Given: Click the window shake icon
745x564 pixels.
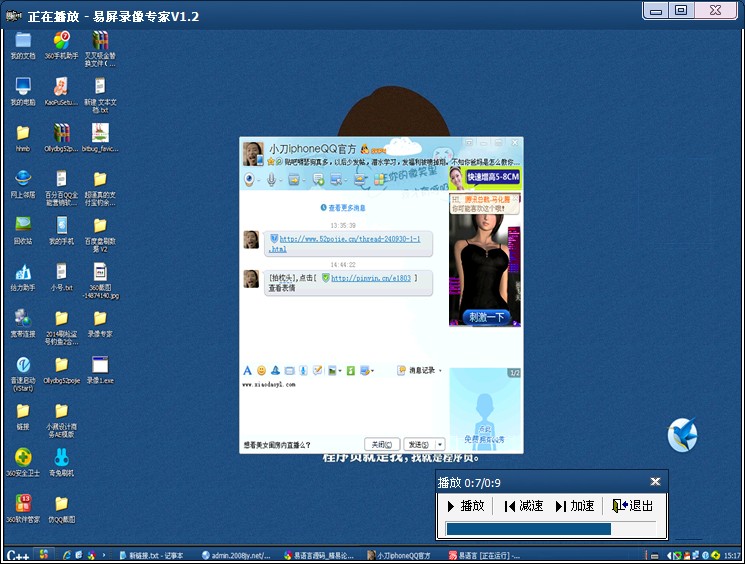Looking at the screenshot, I should coord(289,371).
